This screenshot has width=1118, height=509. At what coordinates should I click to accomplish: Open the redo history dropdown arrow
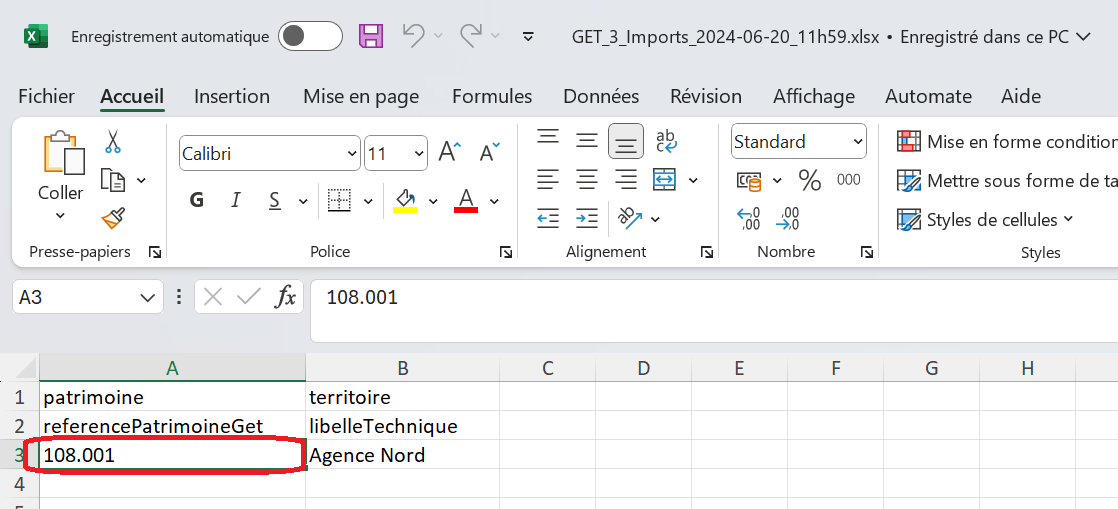pyautogui.click(x=496, y=36)
